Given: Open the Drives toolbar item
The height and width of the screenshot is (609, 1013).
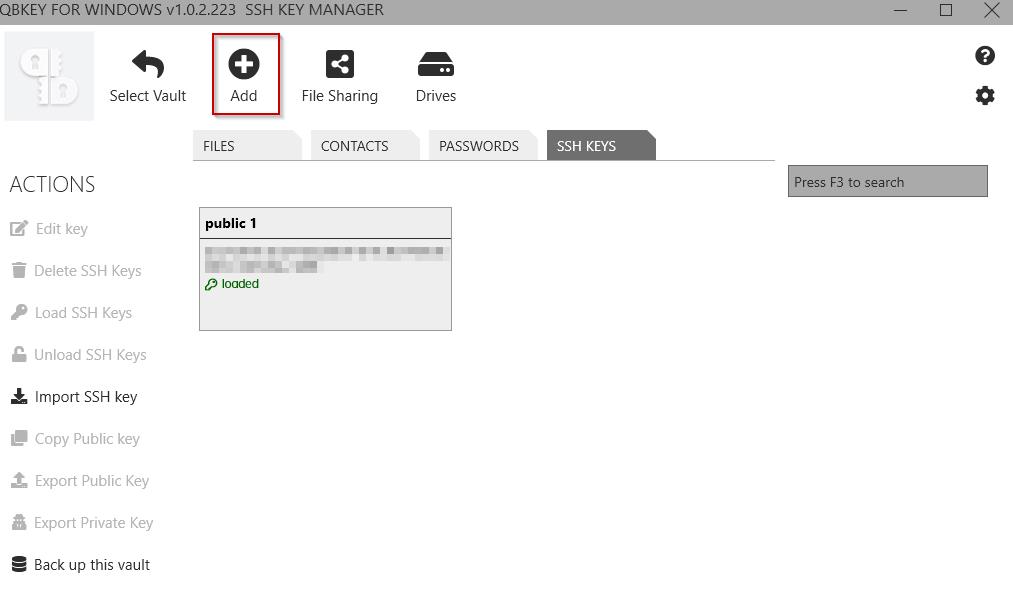Looking at the screenshot, I should click(436, 76).
